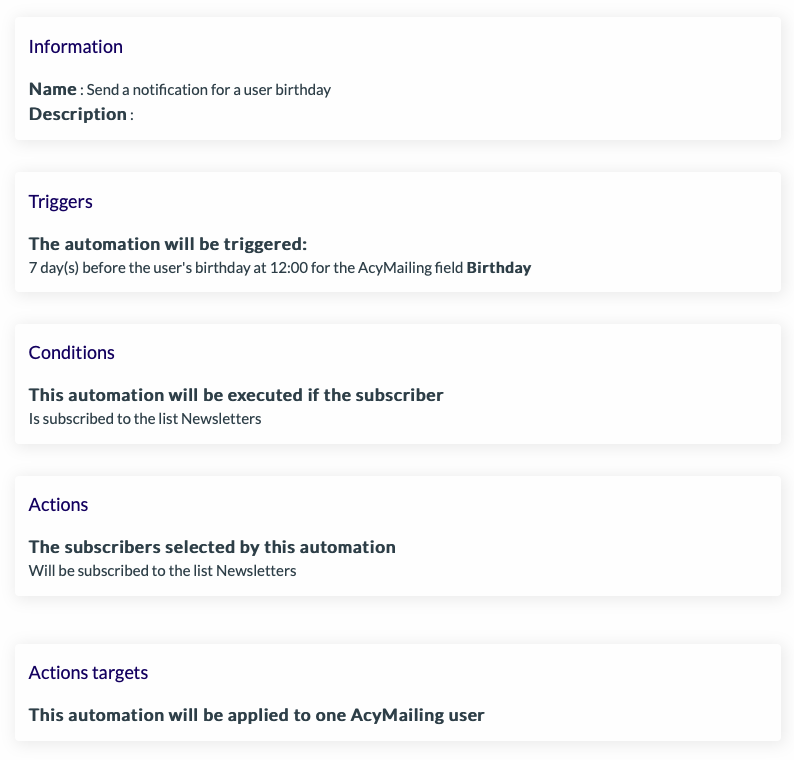Click the Description label
This screenshot has width=794, height=760.
click(77, 114)
